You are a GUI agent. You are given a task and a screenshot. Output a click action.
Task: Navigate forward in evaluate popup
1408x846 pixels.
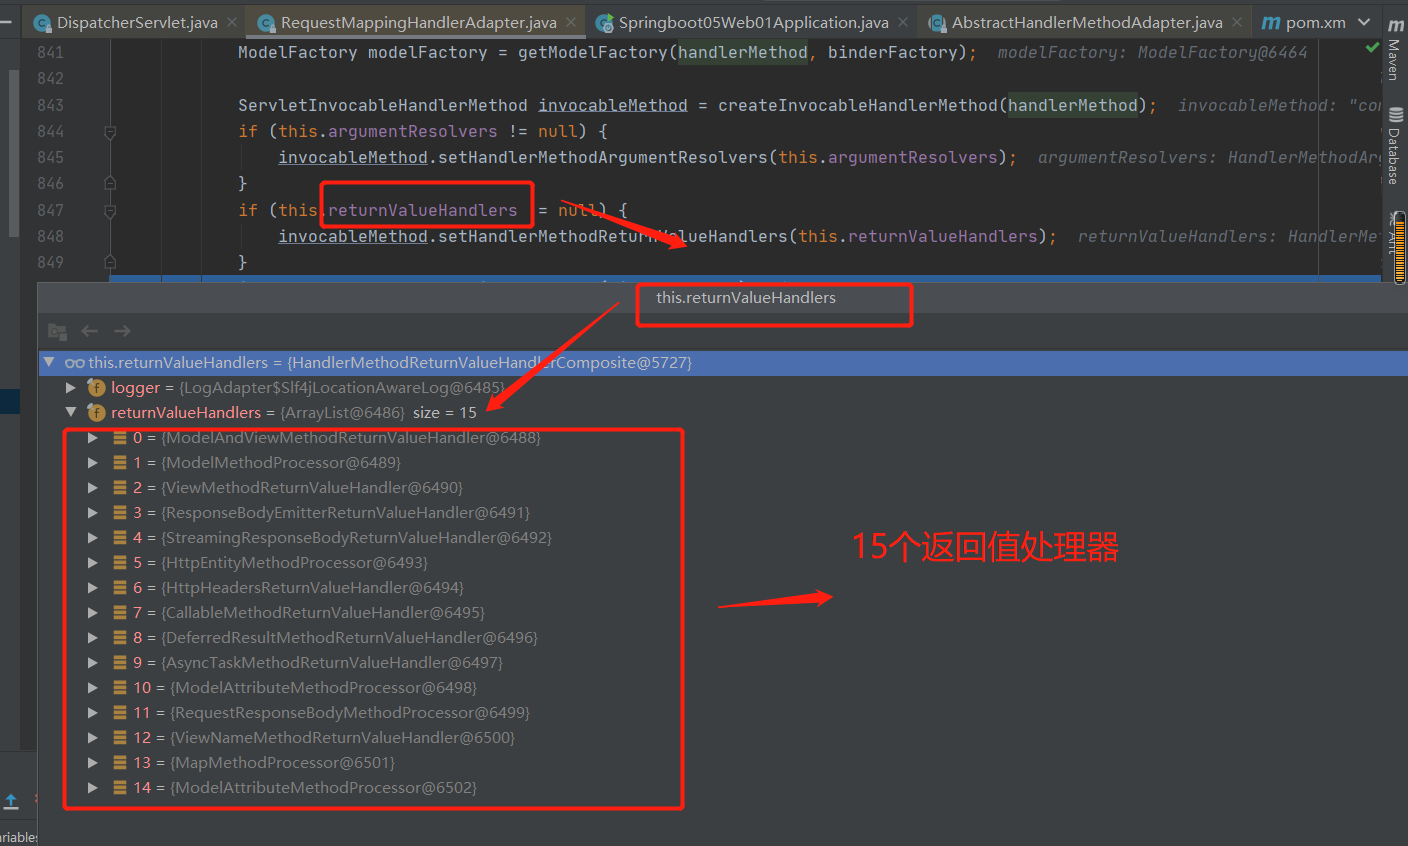[x=122, y=331]
